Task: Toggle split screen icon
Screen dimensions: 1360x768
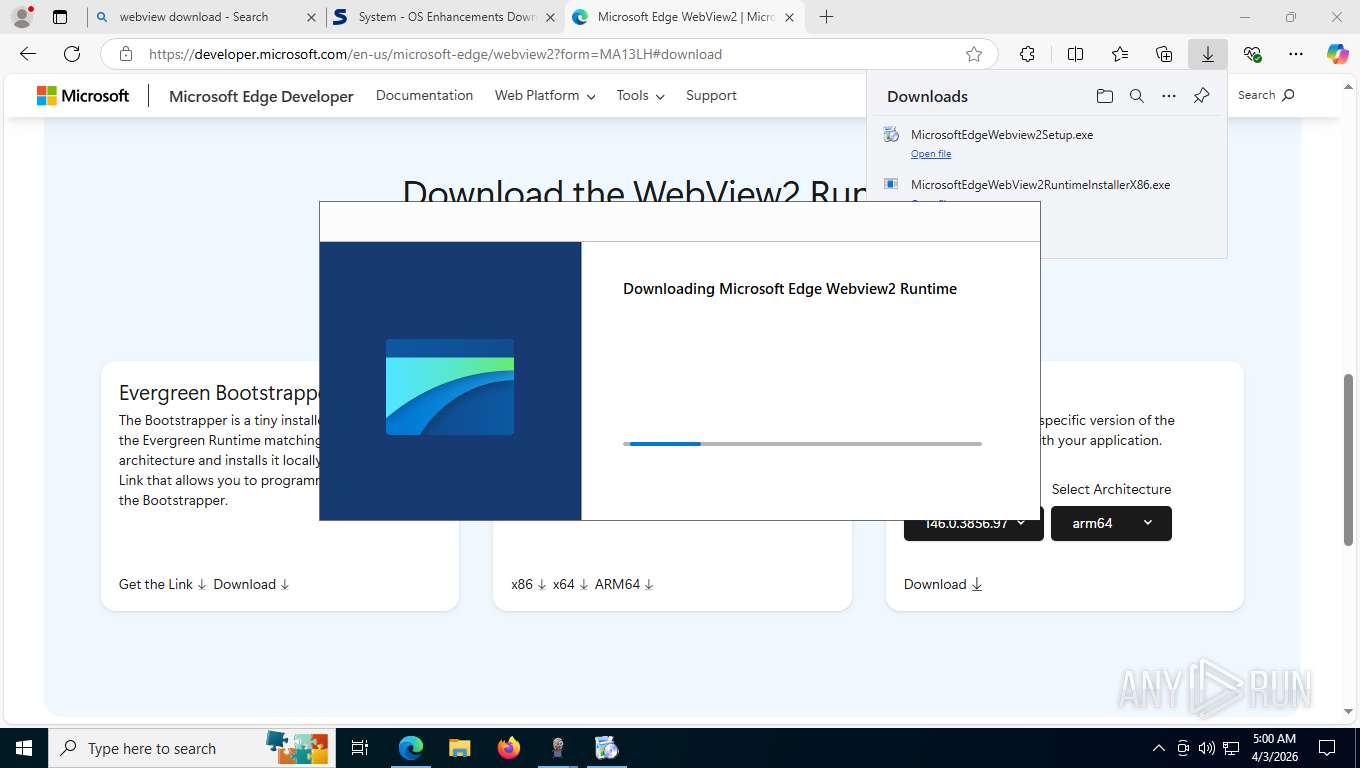Action: click(1076, 54)
